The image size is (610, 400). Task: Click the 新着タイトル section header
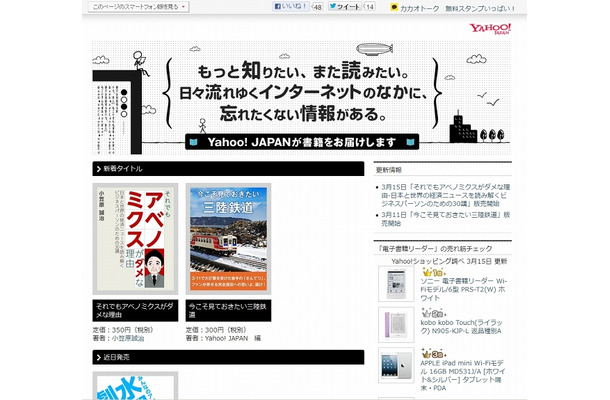[228, 168]
